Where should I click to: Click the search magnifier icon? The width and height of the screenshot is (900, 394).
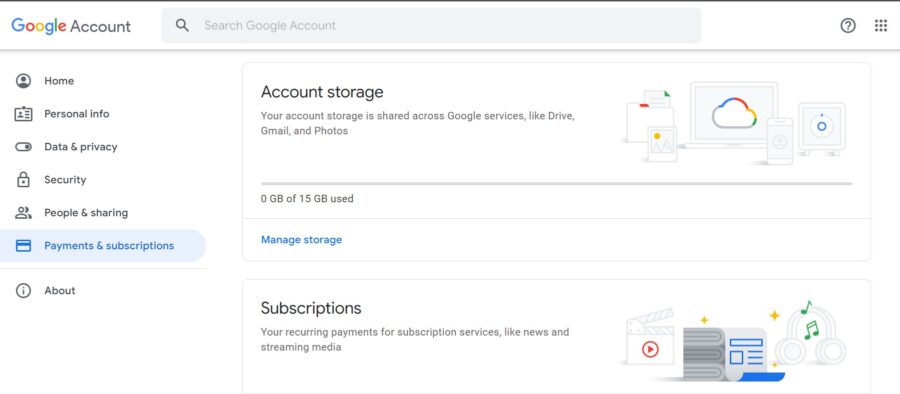183,25
